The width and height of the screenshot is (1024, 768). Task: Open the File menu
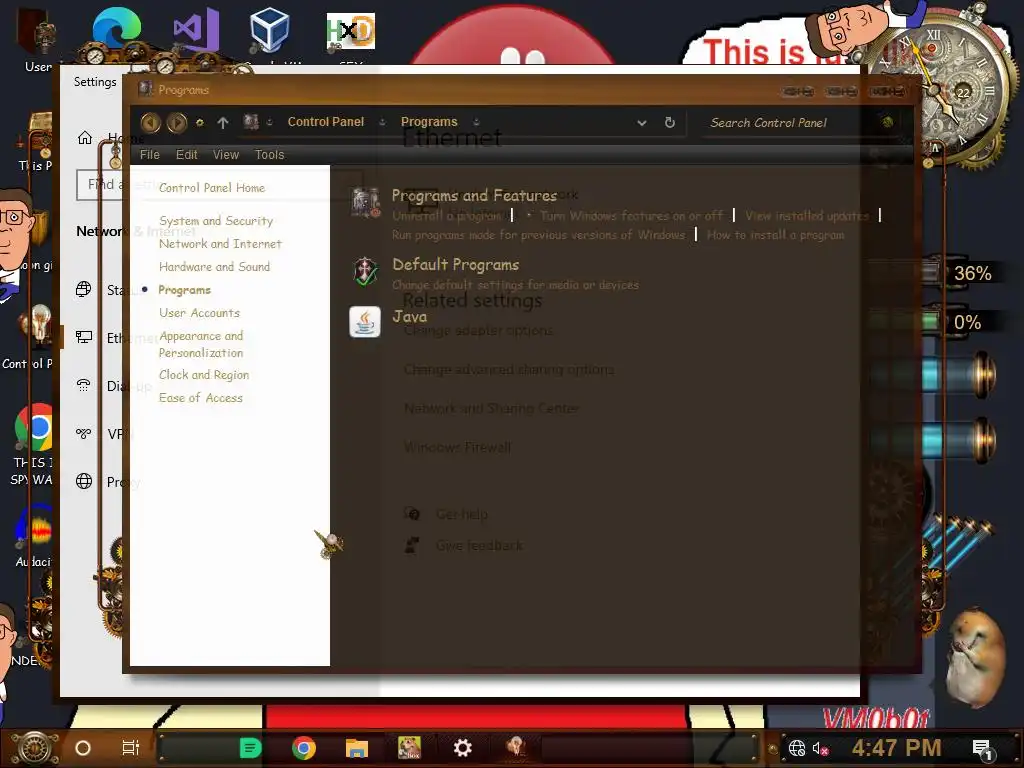point(150,155)
